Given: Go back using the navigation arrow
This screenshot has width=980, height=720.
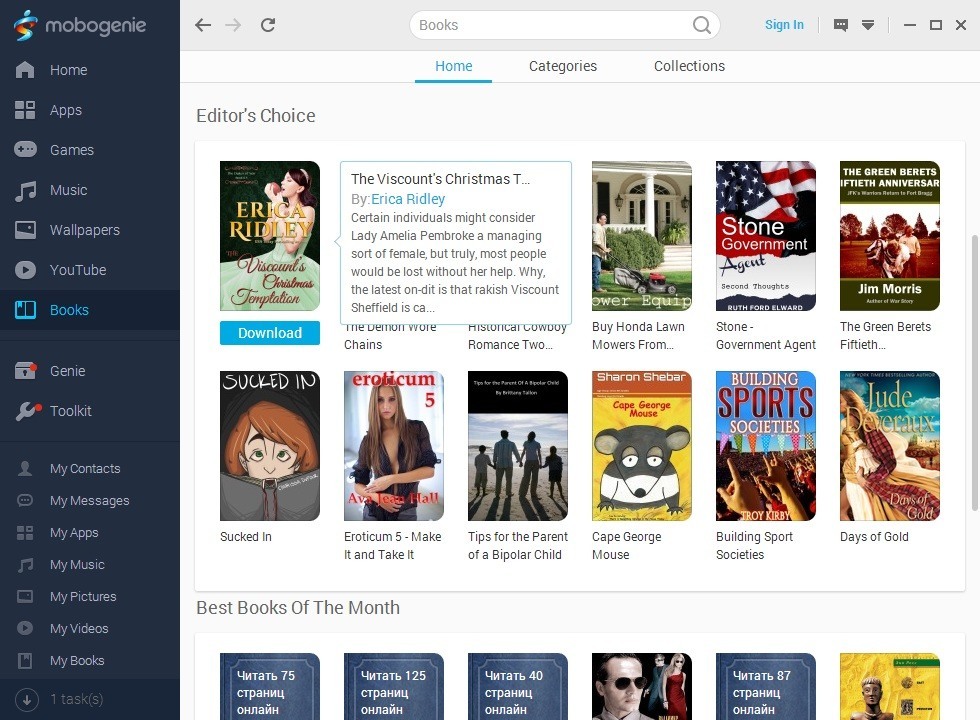Looking at the screenshot, I should 203,25.
